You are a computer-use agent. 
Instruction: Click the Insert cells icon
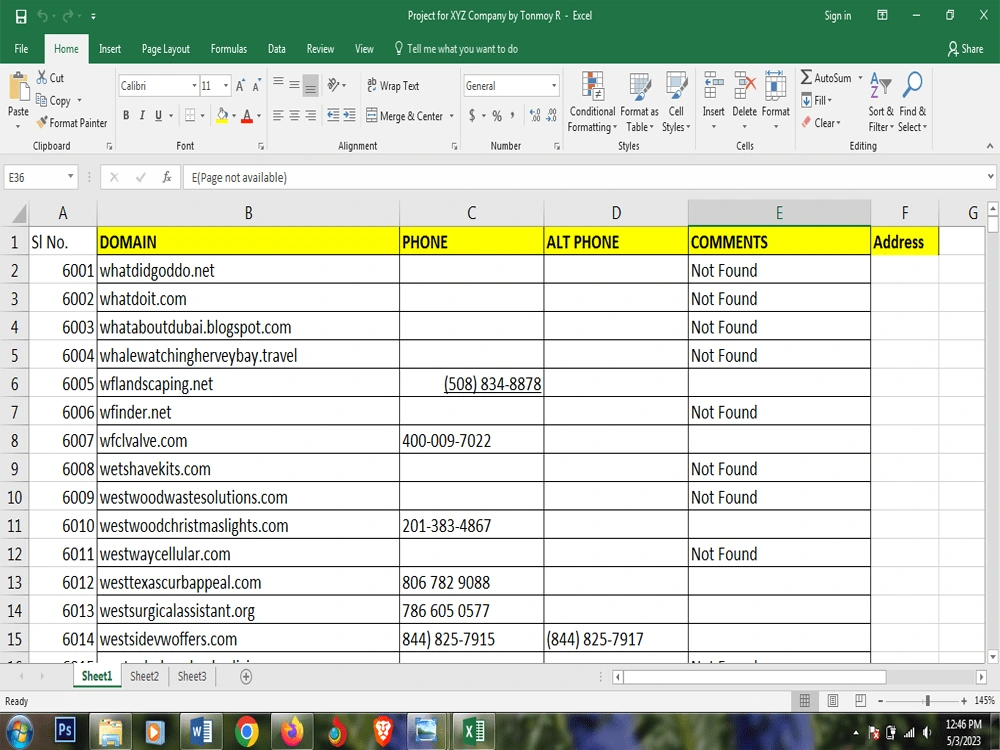tap(714, 85)
